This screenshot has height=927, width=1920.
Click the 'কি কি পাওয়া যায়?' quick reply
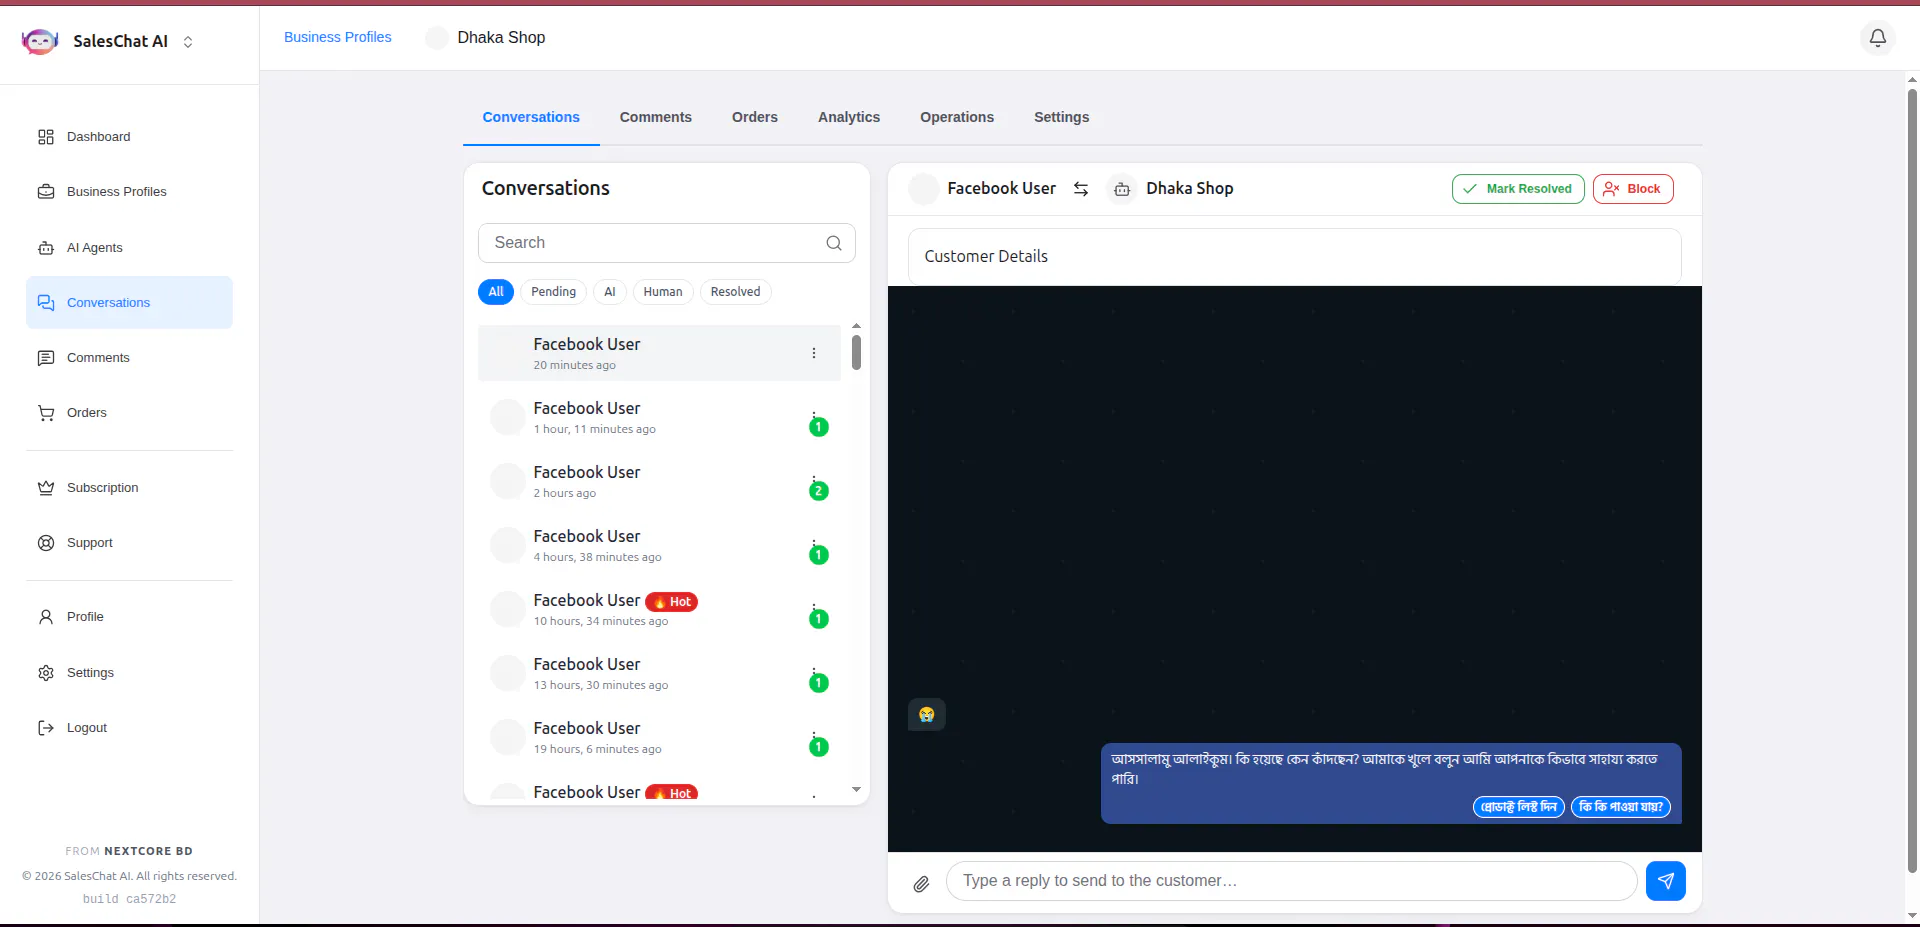coord(1621,807)
